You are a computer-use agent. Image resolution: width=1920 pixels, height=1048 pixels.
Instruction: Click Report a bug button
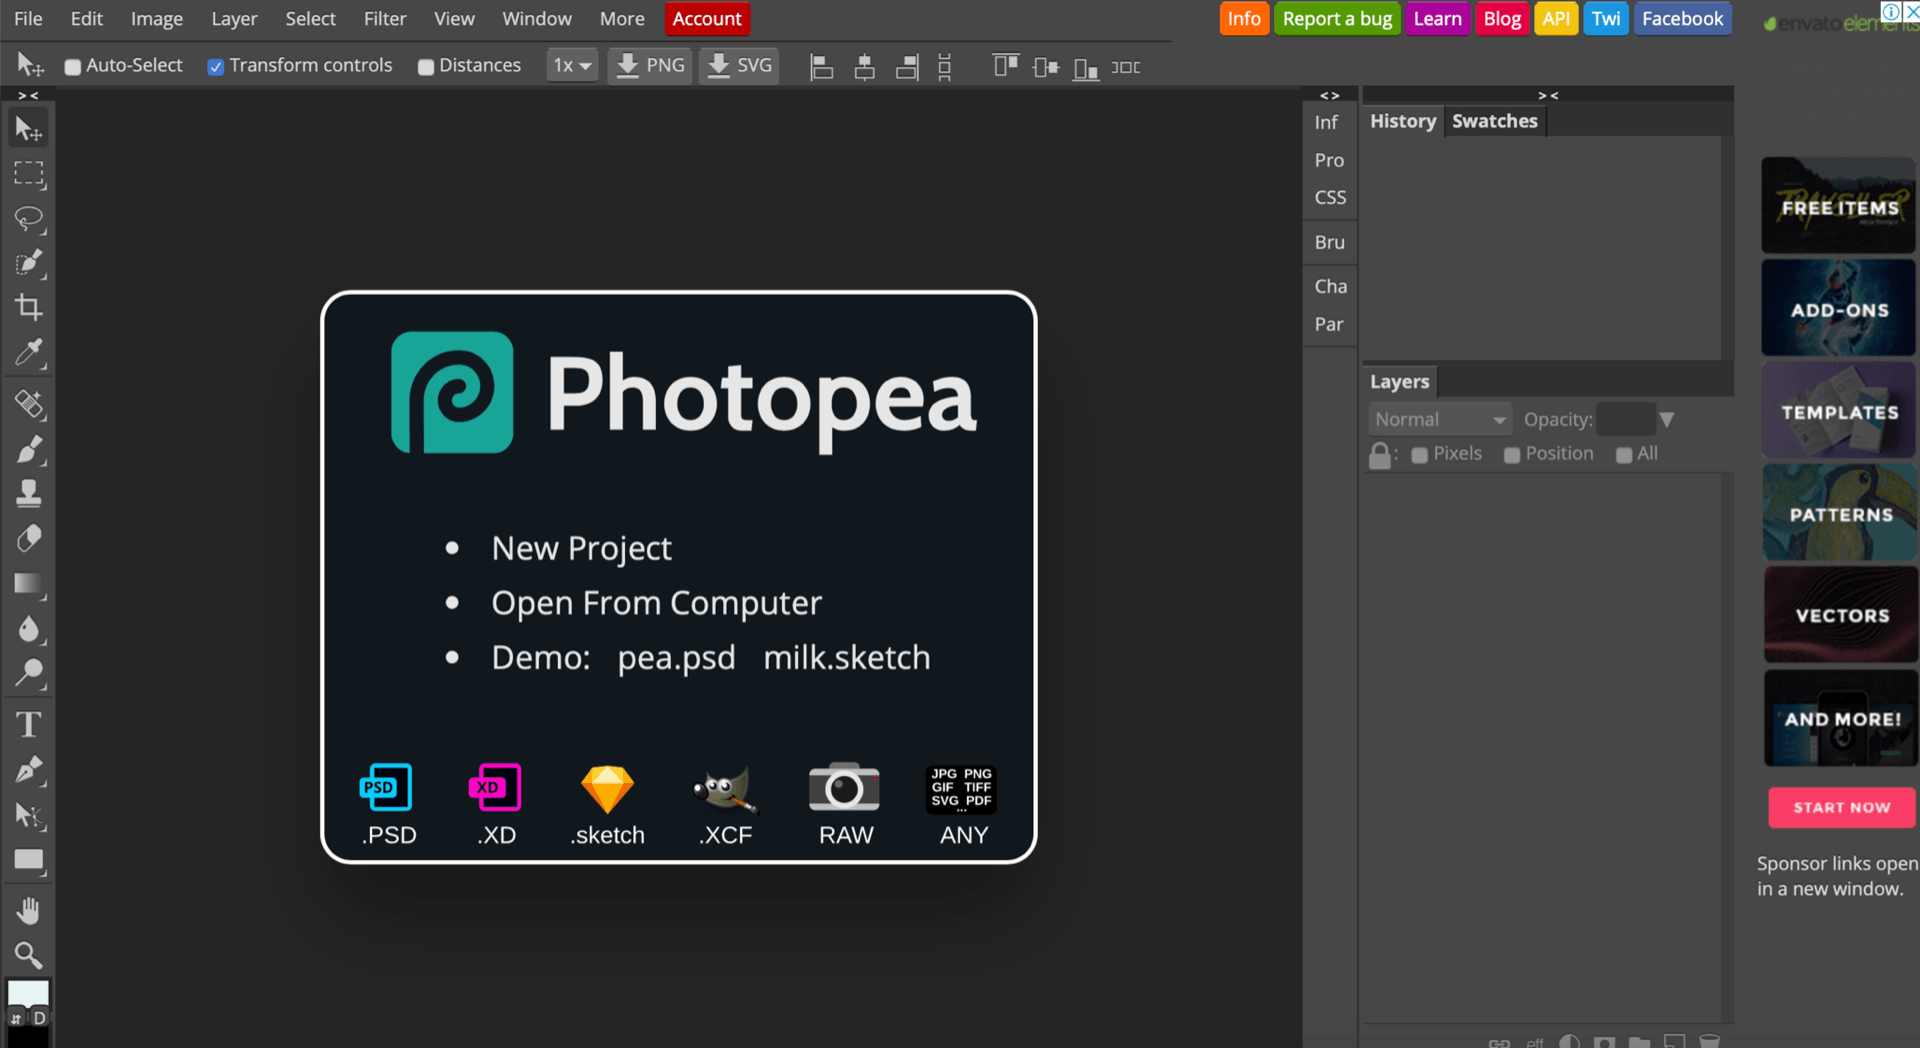(x=1337, y=19)
